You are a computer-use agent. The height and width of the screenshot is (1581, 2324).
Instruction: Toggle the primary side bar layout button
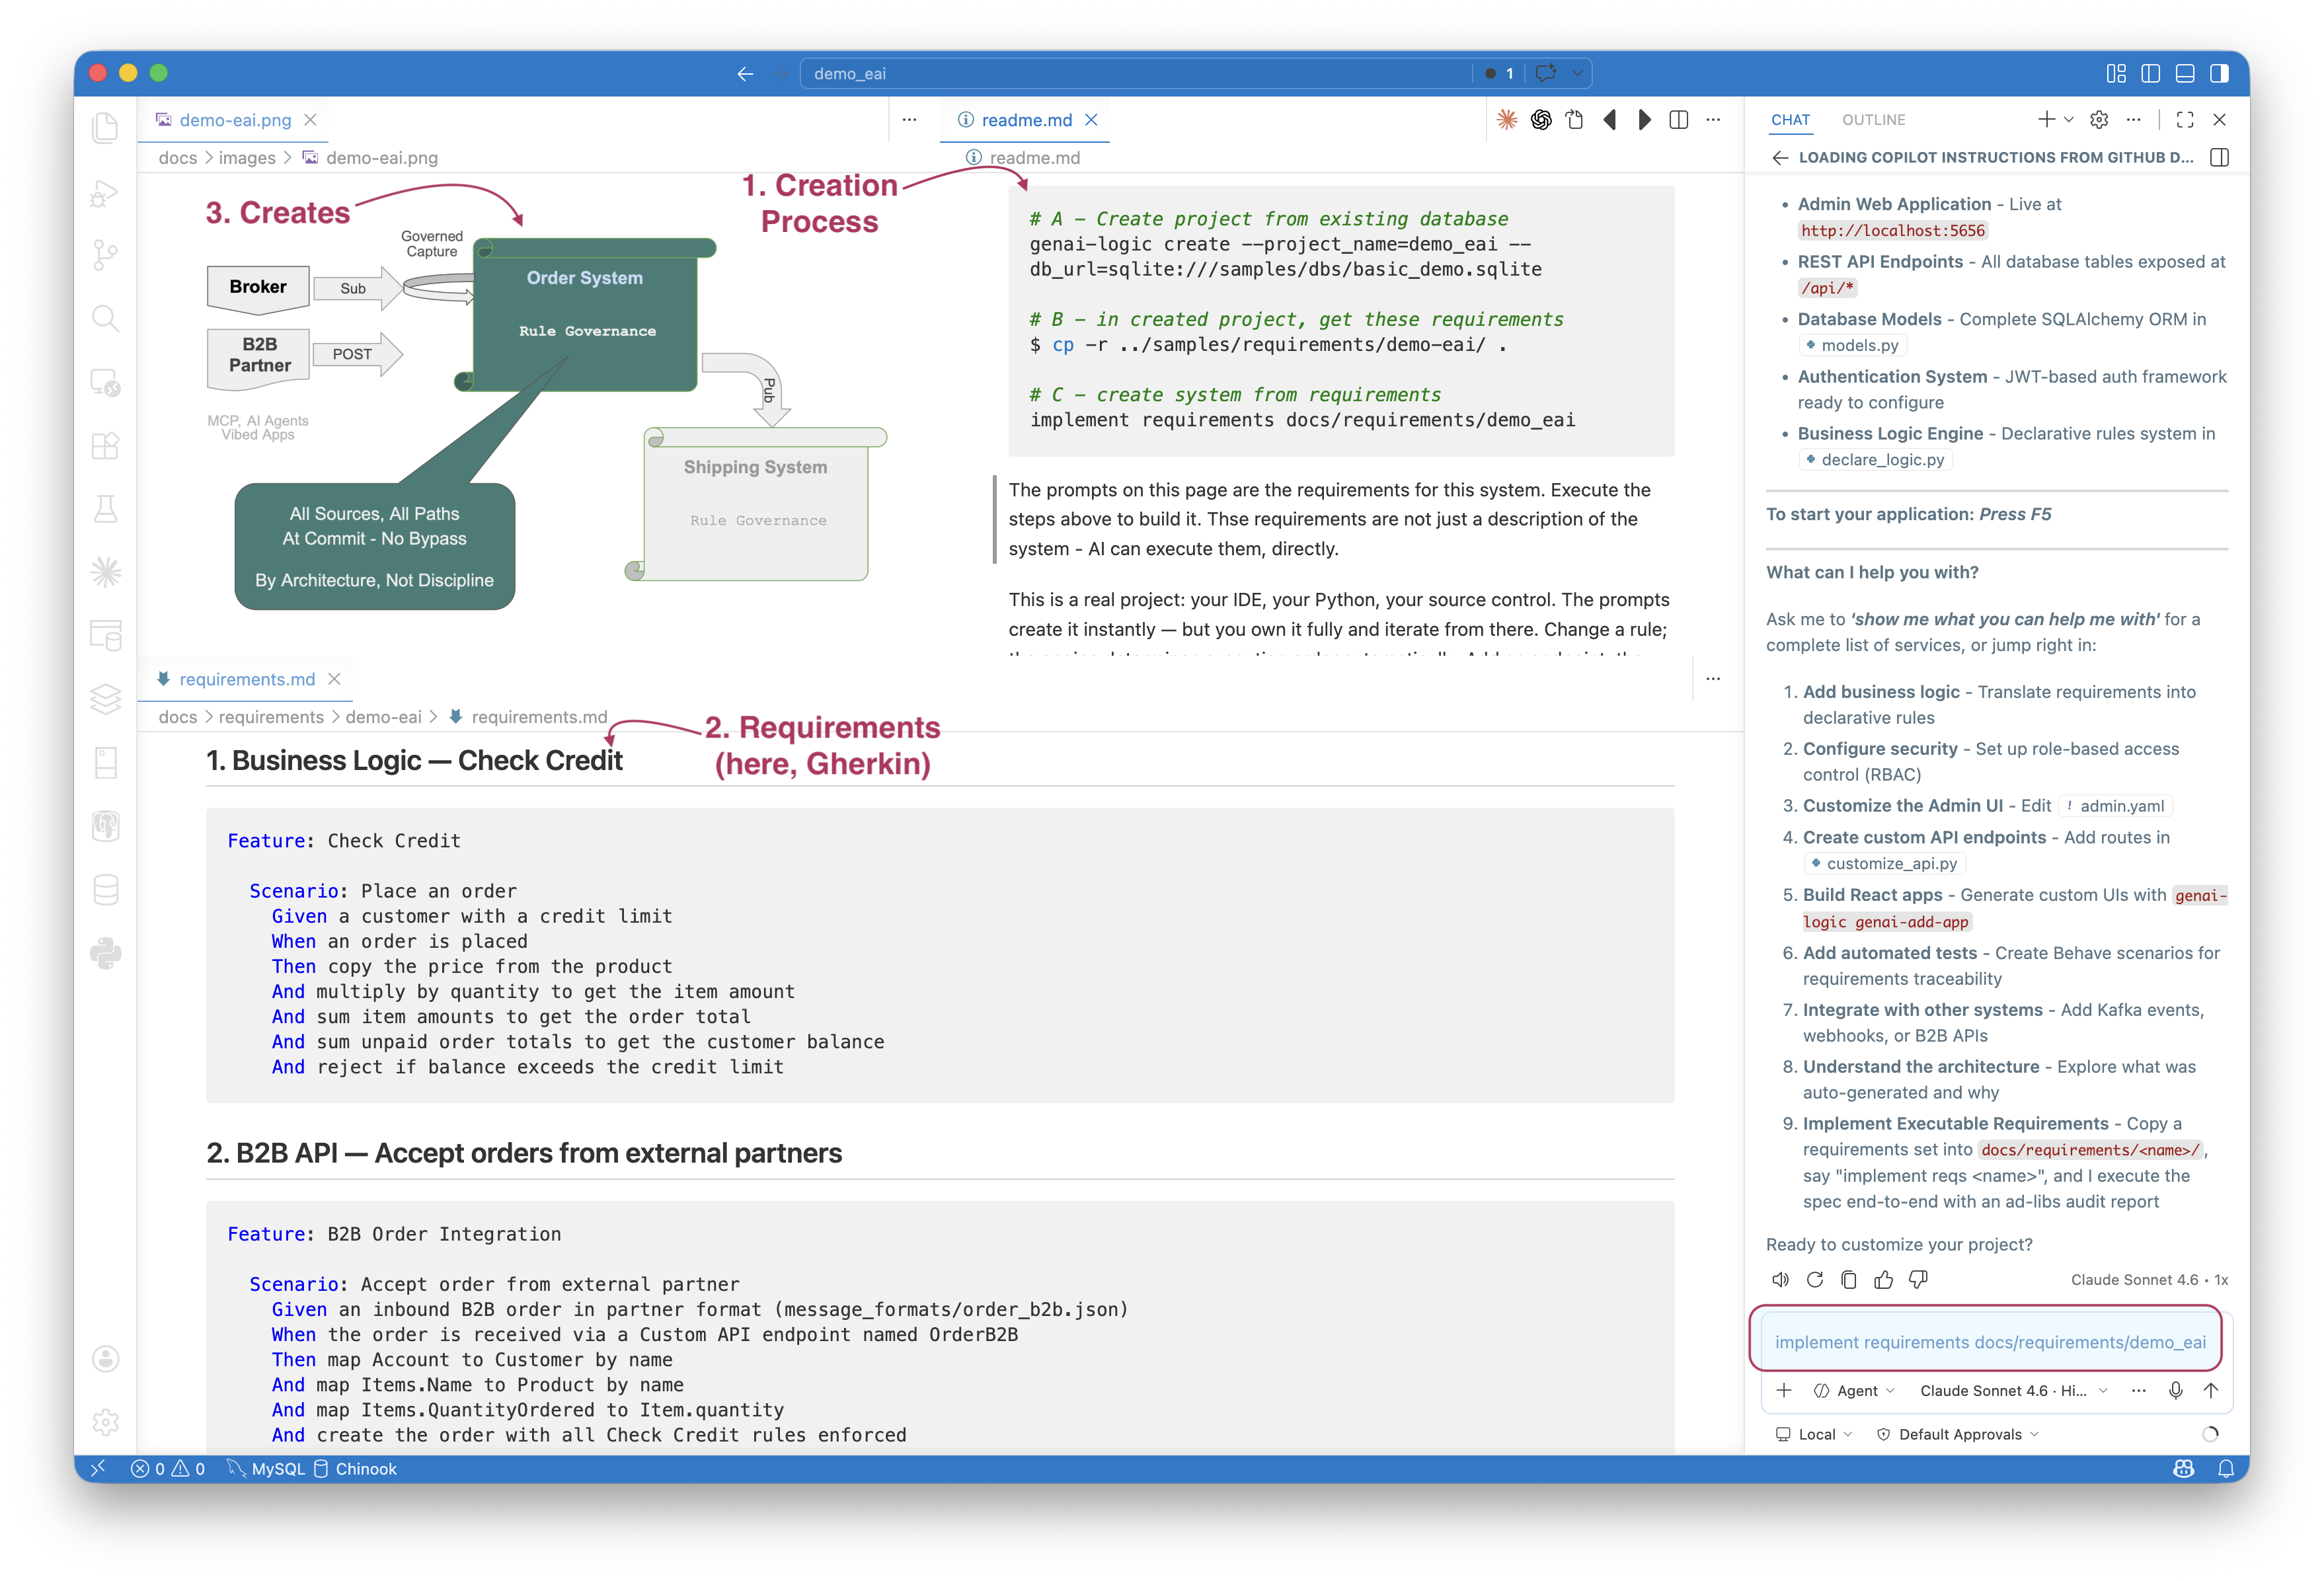click(x=2151, y=74)
